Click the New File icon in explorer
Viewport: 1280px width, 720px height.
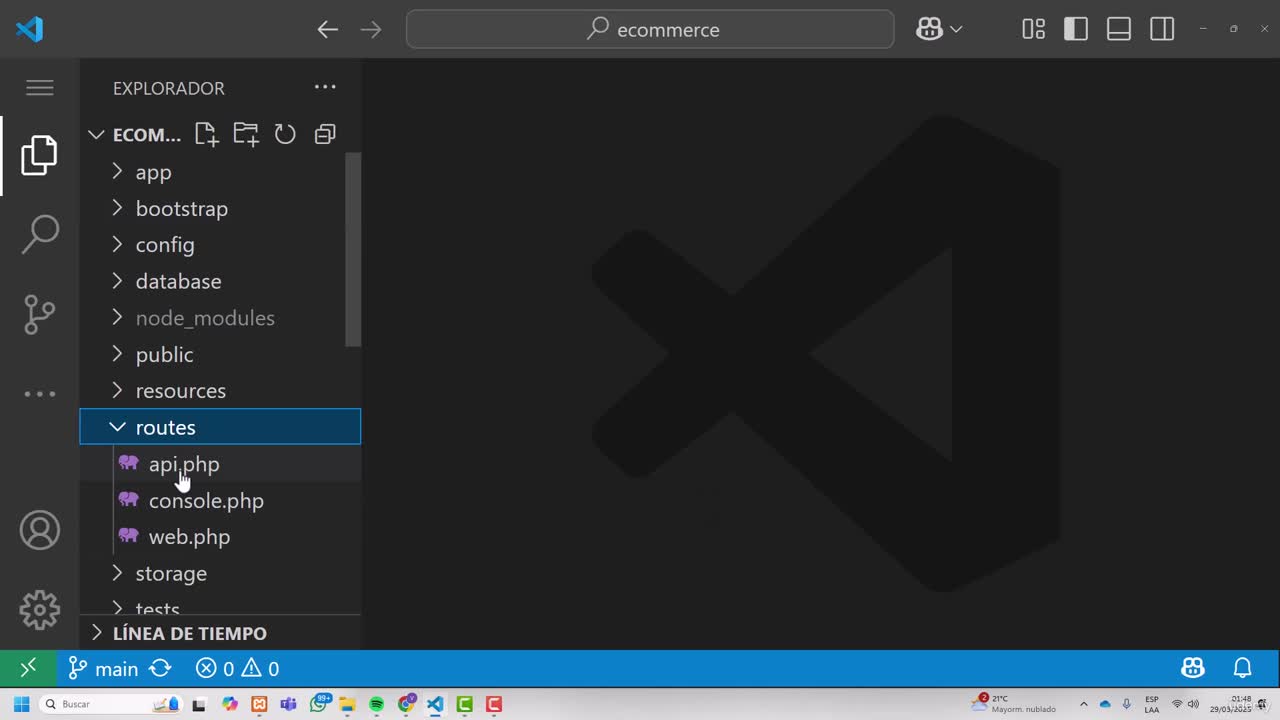206,134
